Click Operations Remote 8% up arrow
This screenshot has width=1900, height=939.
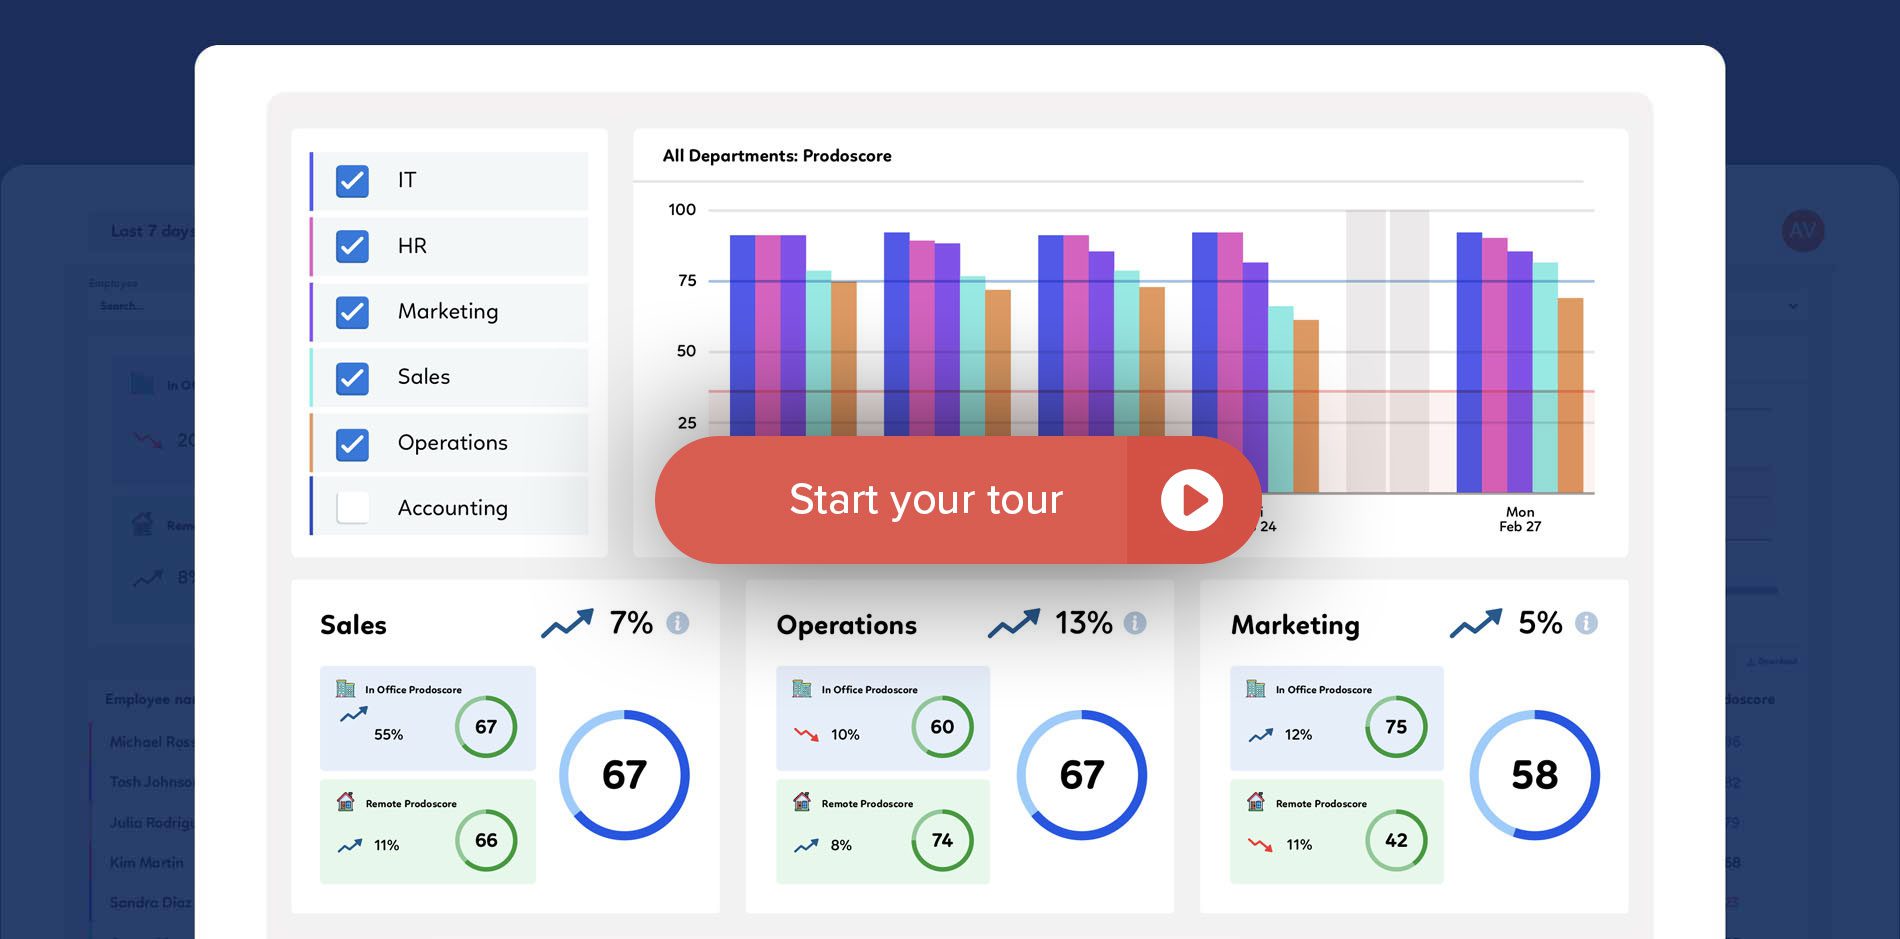click(x=806, y=846)
